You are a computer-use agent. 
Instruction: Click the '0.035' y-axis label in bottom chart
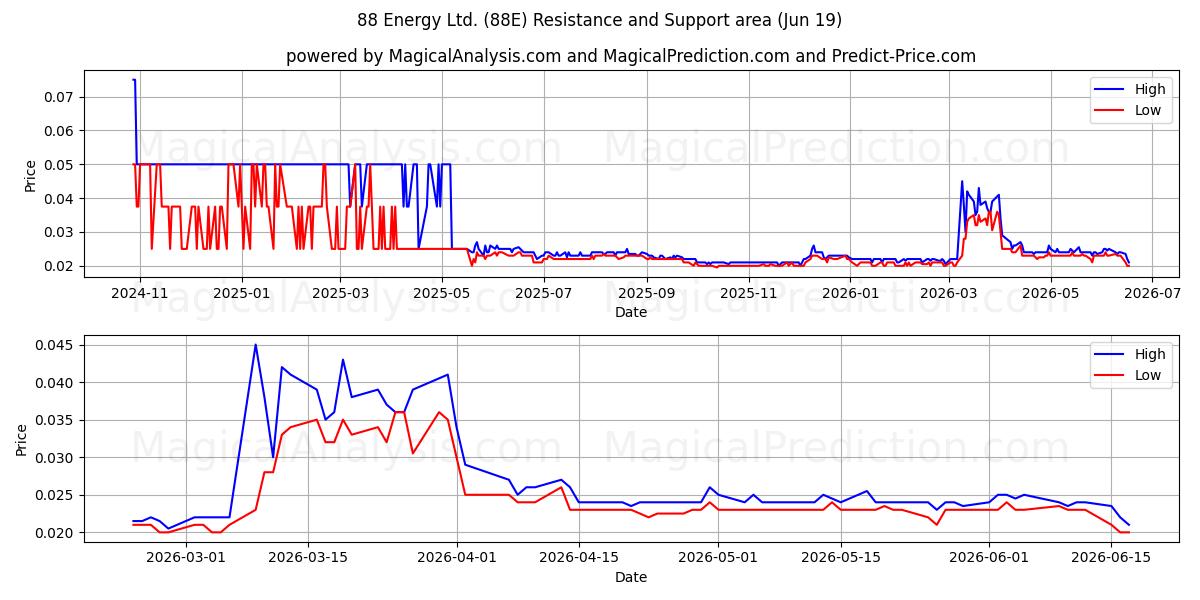(x=56, y=421)
